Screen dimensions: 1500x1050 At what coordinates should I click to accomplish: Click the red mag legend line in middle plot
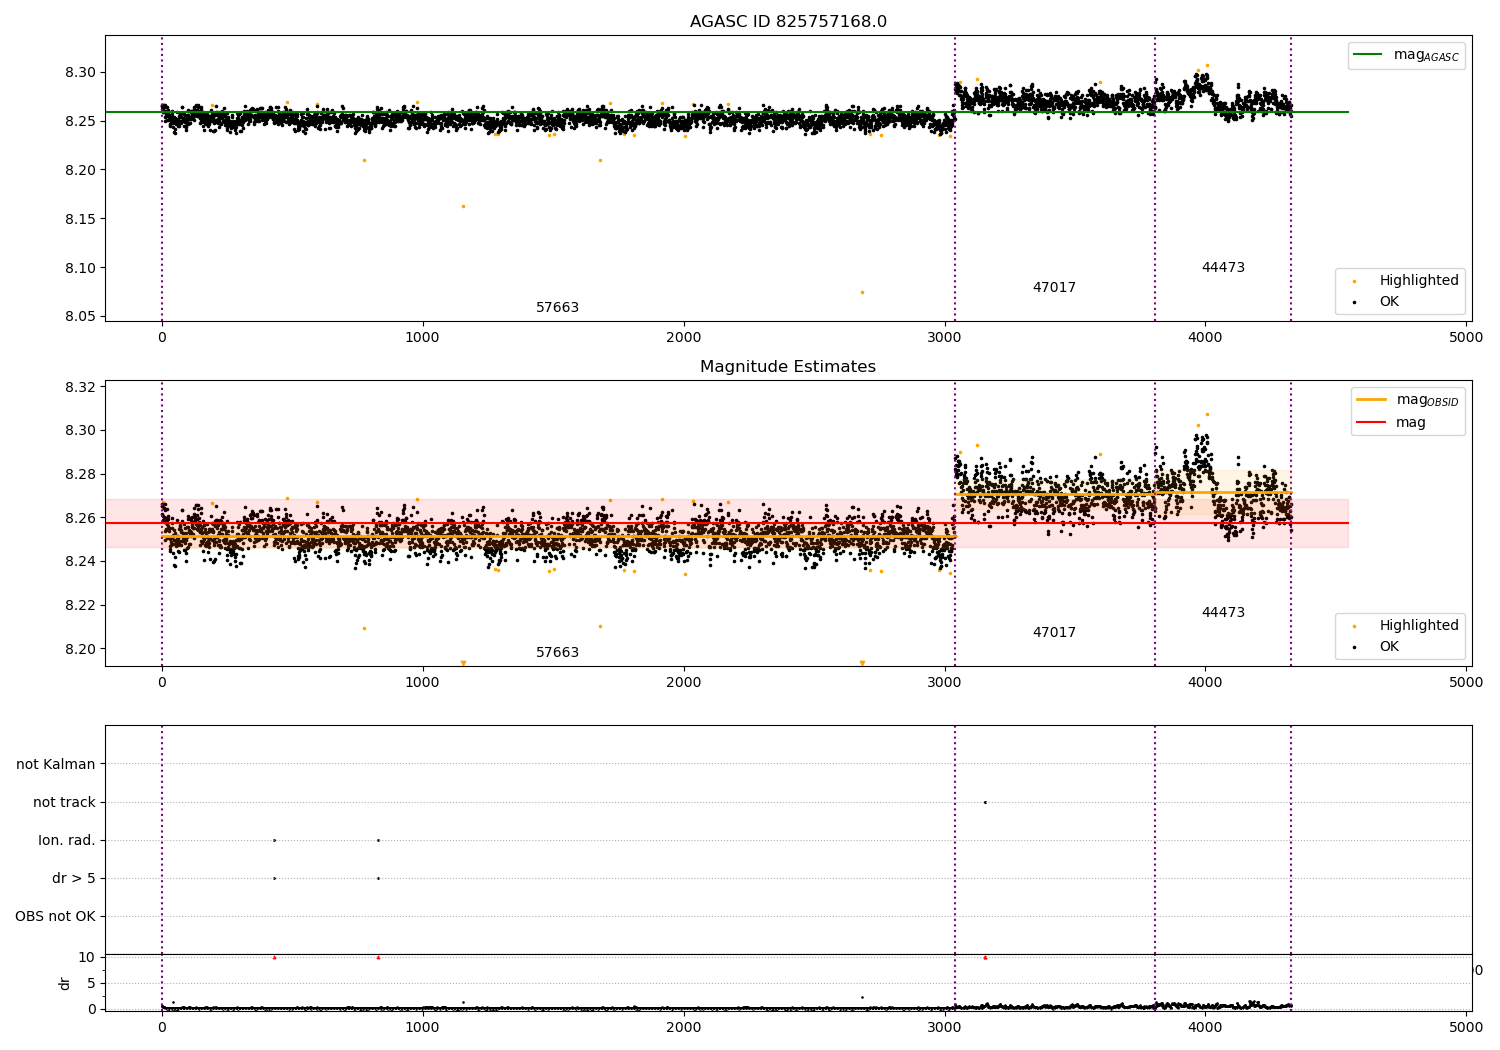[x=1371, y=423]
